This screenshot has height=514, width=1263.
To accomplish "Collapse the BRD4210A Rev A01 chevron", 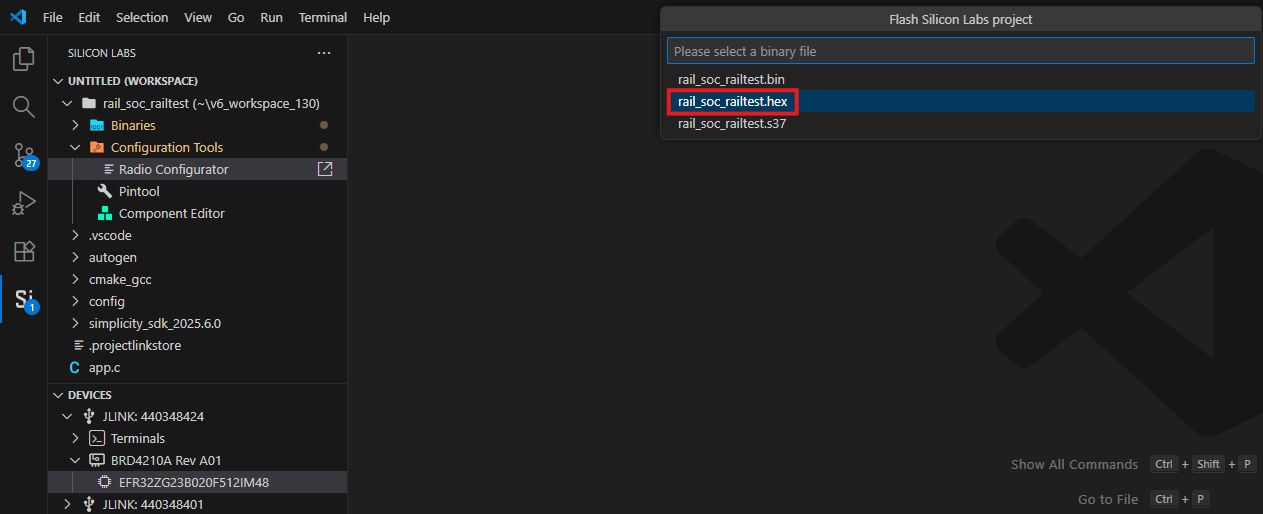I will (75, 460).
